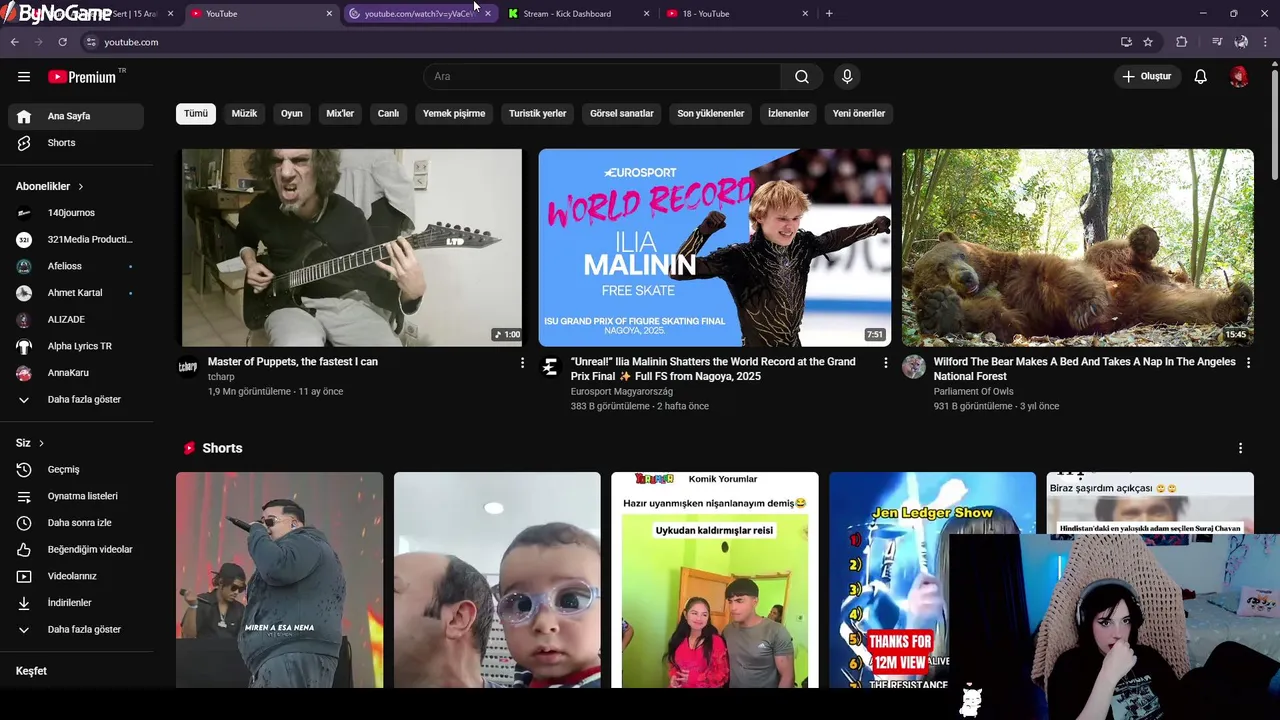Start voice search with microphone icon
The image size is (1280, 720).
tap(847, 77)
